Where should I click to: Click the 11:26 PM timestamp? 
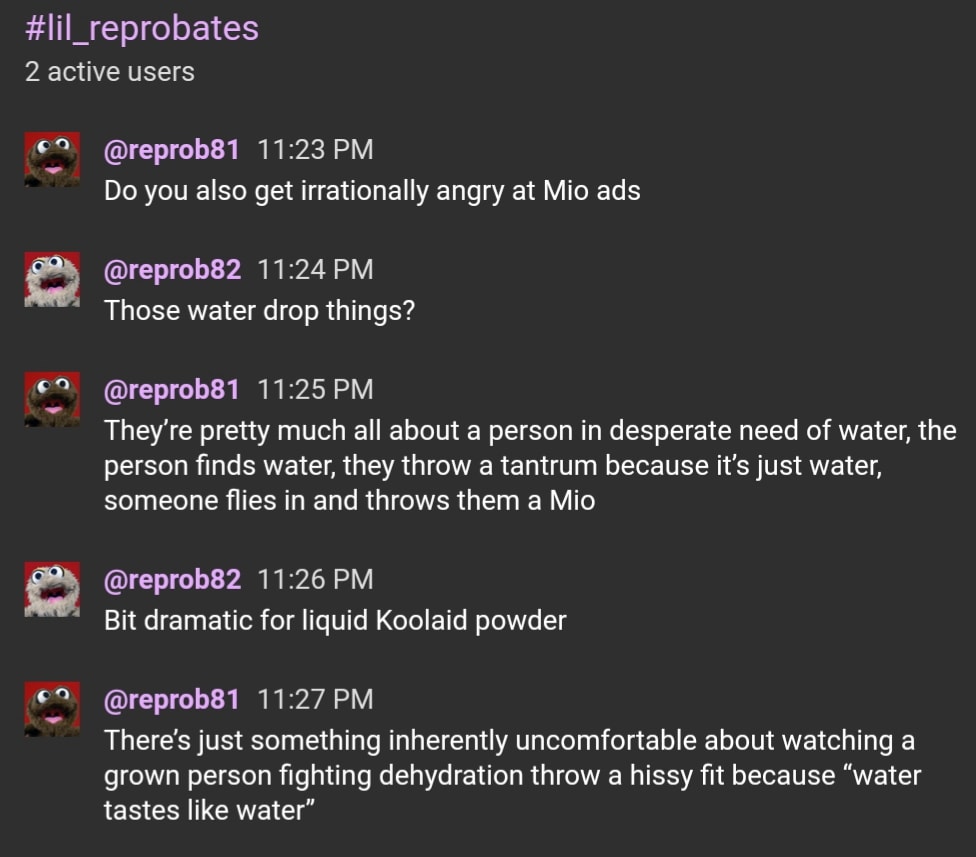click(x=315, y=580)
